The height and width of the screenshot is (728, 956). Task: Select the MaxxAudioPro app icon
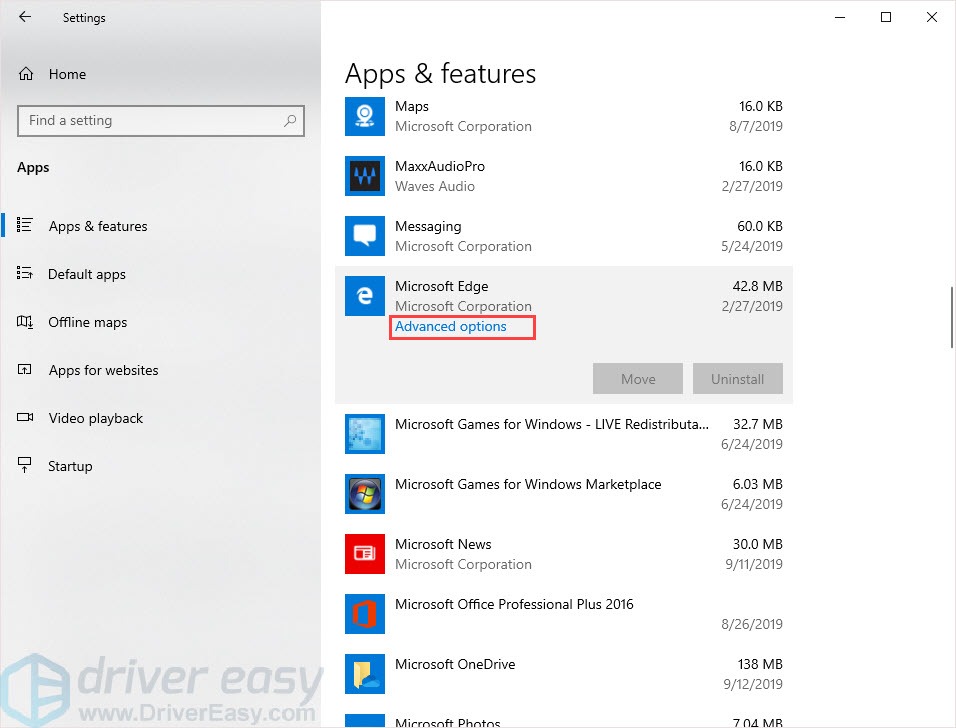click(x=365, y=176)
